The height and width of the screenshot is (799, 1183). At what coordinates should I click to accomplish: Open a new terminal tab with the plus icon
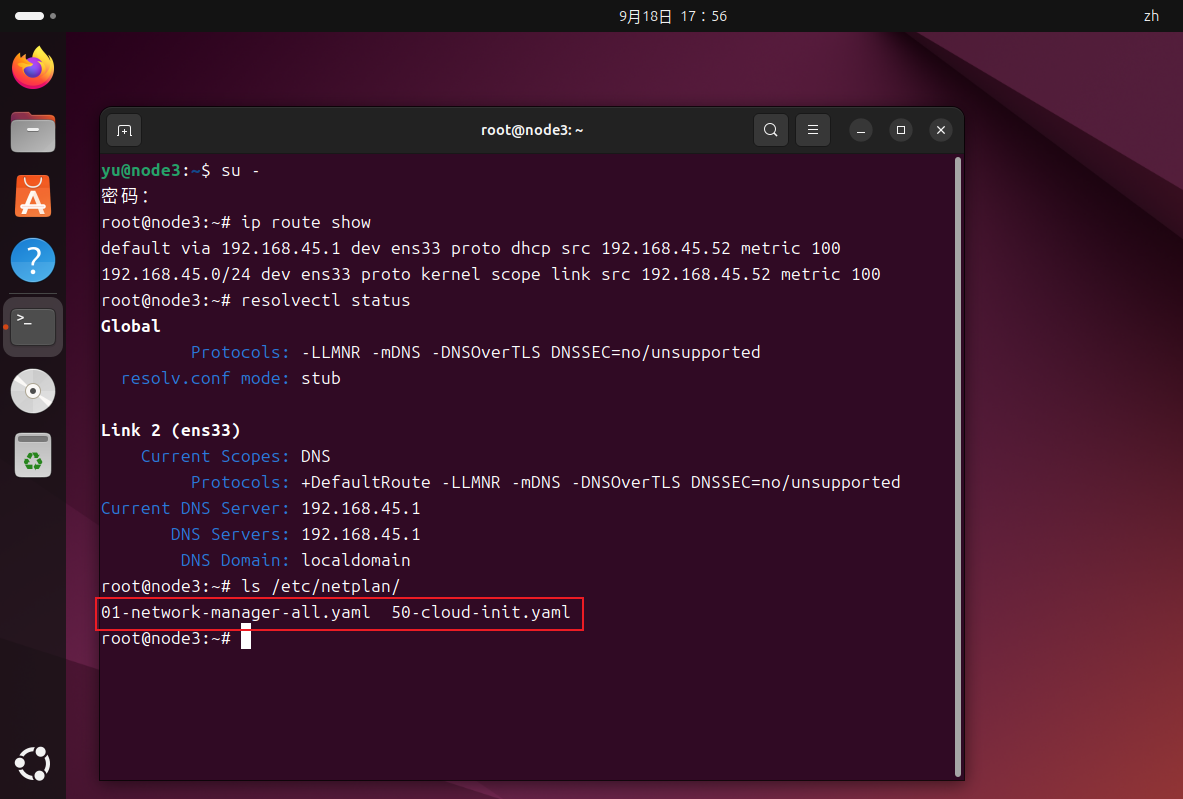click(x=124, y=130)
